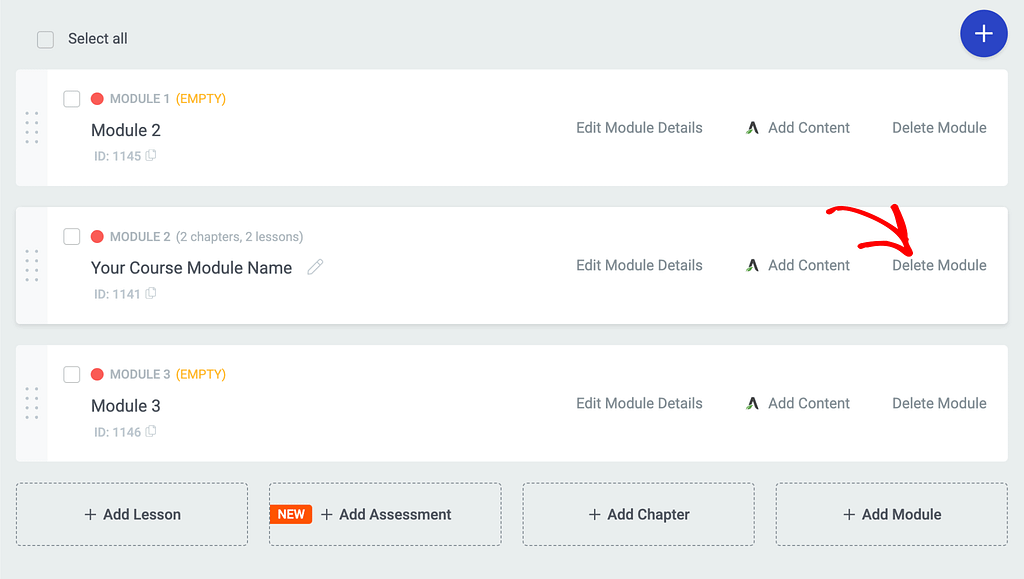Select the checkbox for Module 3
1024x579 pixels.
coord(72,375)
